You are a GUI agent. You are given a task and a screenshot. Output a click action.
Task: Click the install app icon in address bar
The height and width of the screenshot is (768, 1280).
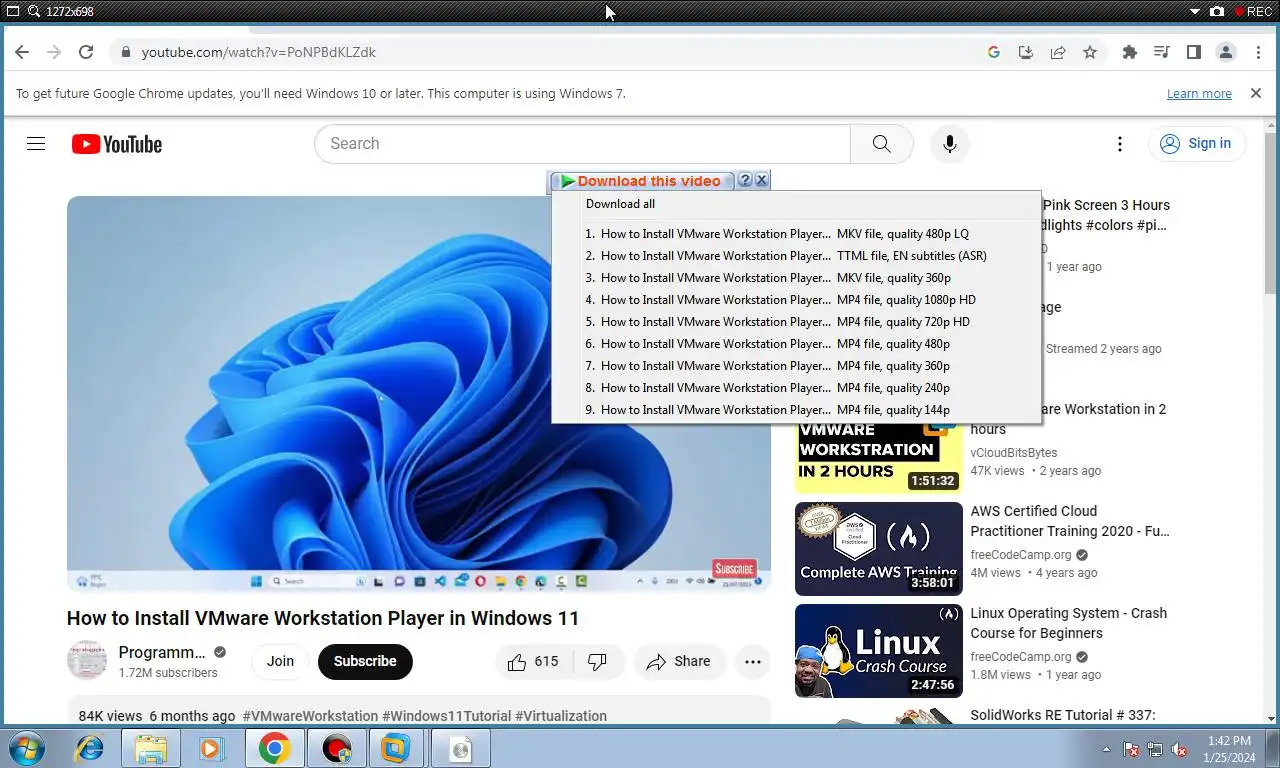(x=1026, y=52)
